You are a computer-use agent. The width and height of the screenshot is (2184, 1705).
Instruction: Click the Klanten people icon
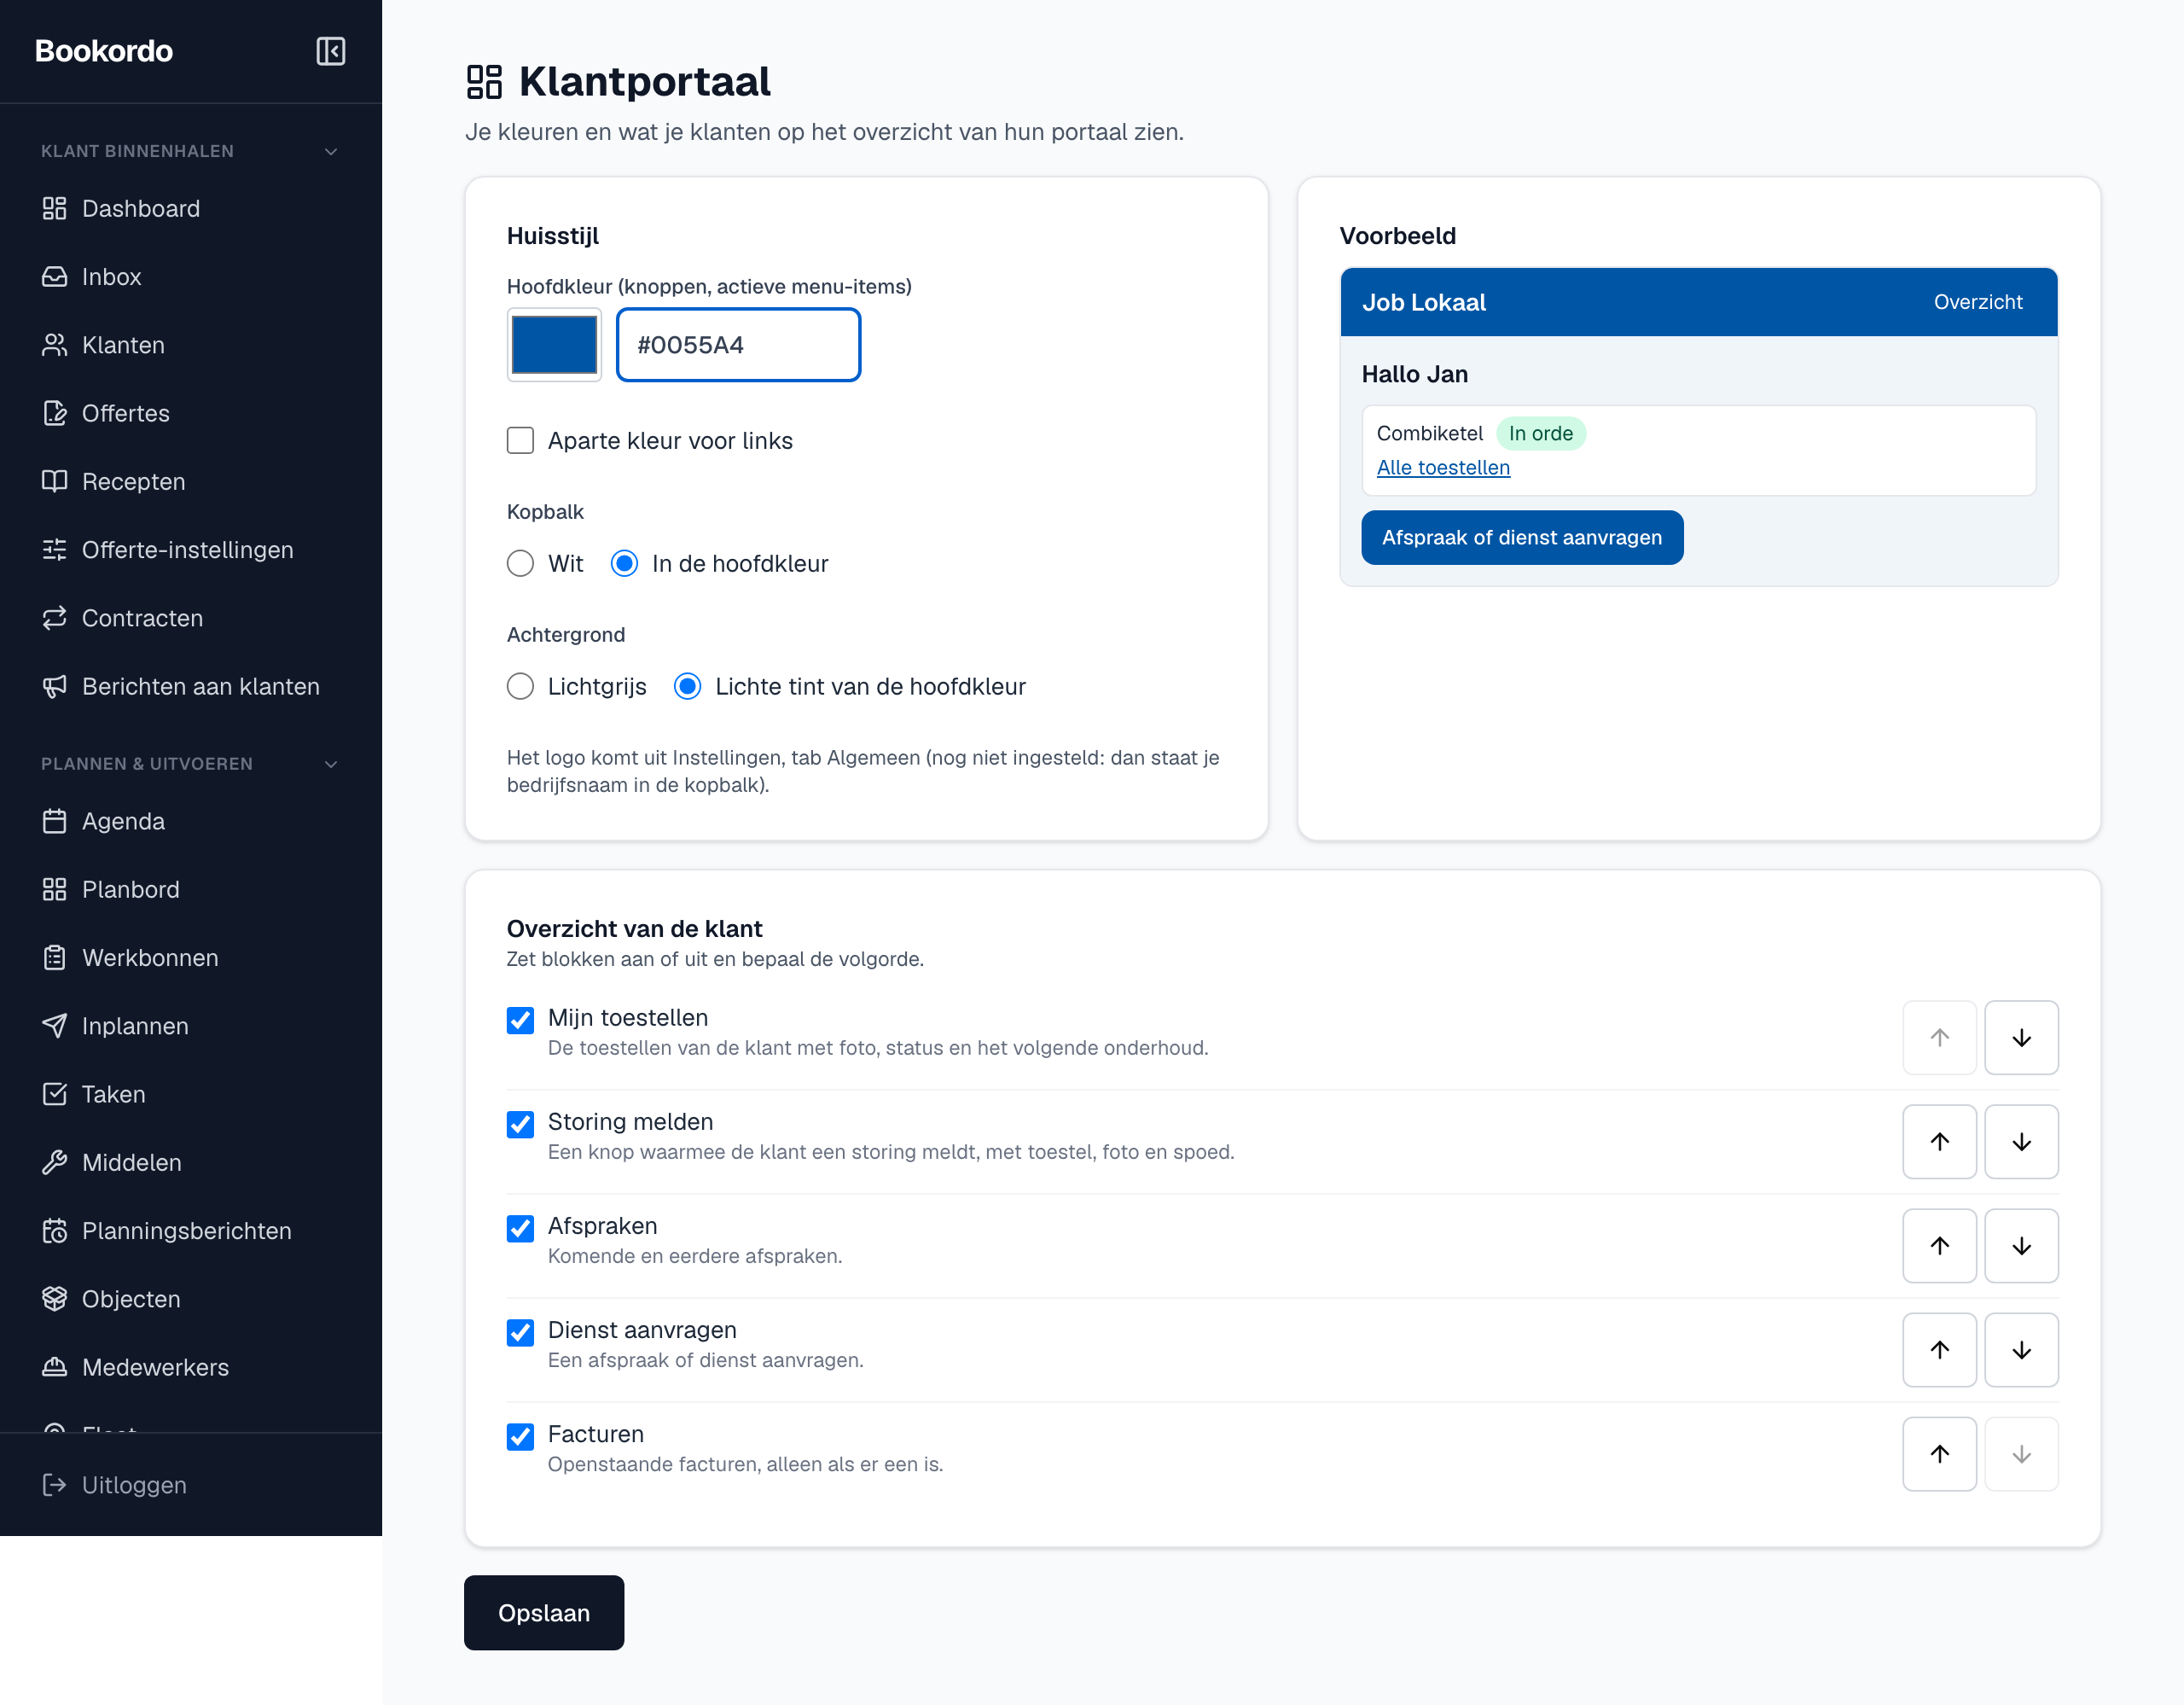tap(54, 345)
